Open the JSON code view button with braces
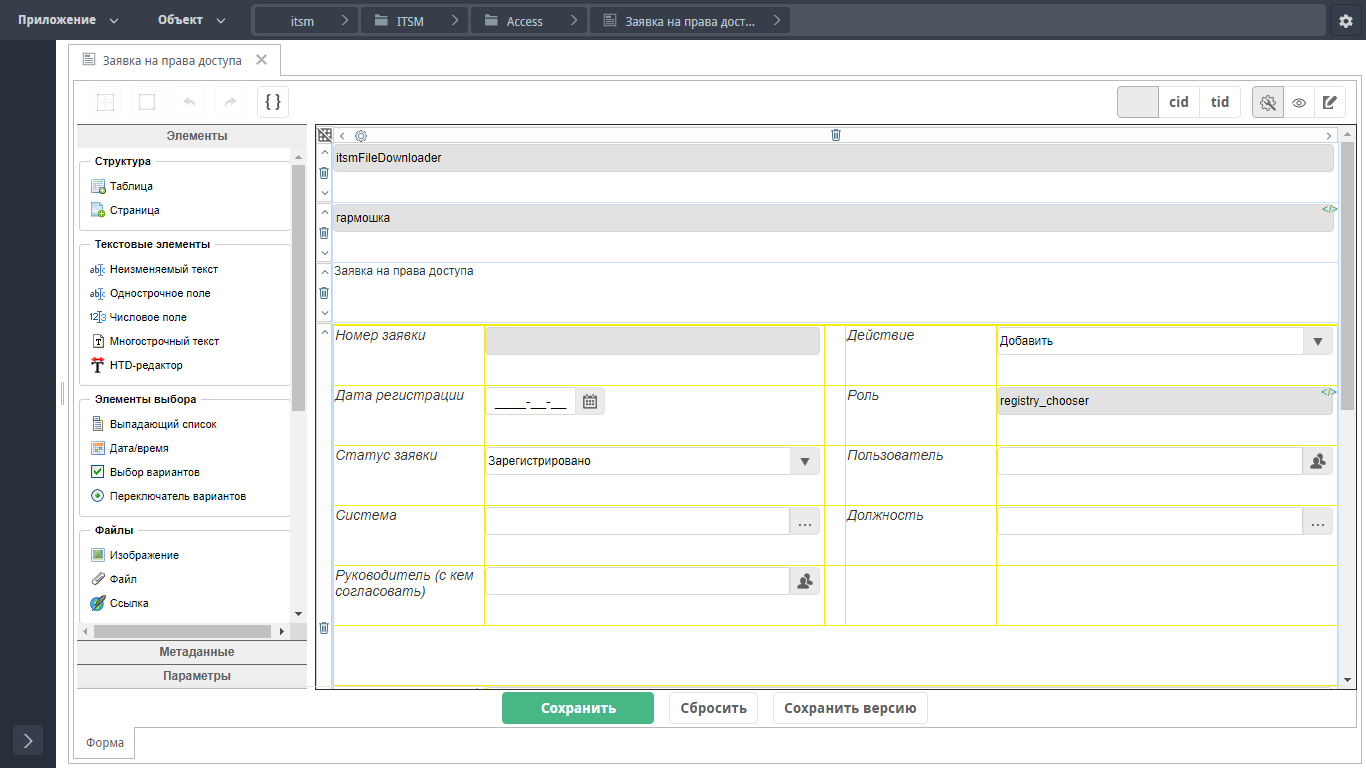1366x768 pixels. (273, 102)
